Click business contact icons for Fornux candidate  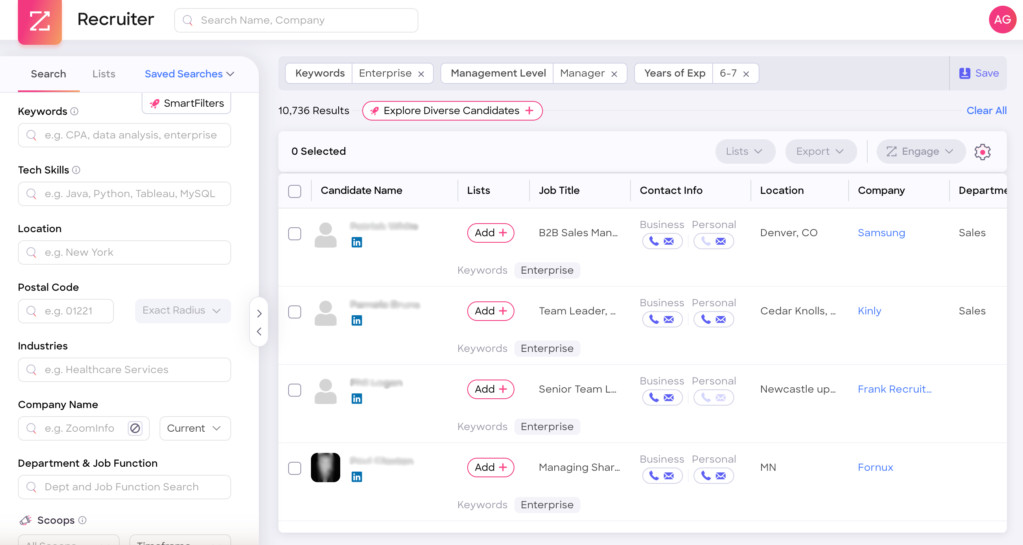662,476
